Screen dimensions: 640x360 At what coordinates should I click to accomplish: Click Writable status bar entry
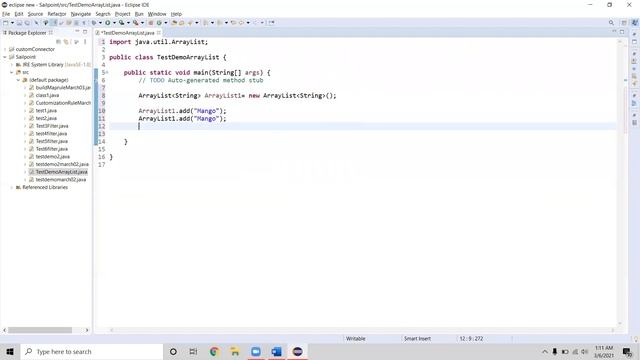tap(356, 339)
